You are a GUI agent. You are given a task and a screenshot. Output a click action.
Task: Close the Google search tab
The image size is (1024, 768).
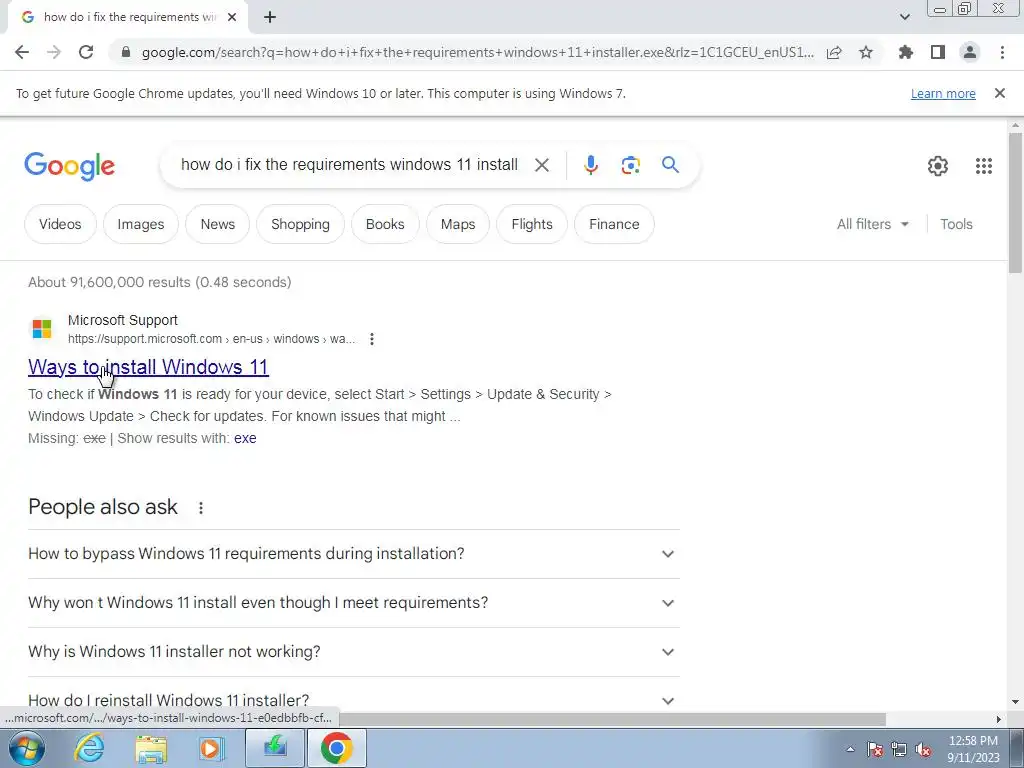click(232, 18)
